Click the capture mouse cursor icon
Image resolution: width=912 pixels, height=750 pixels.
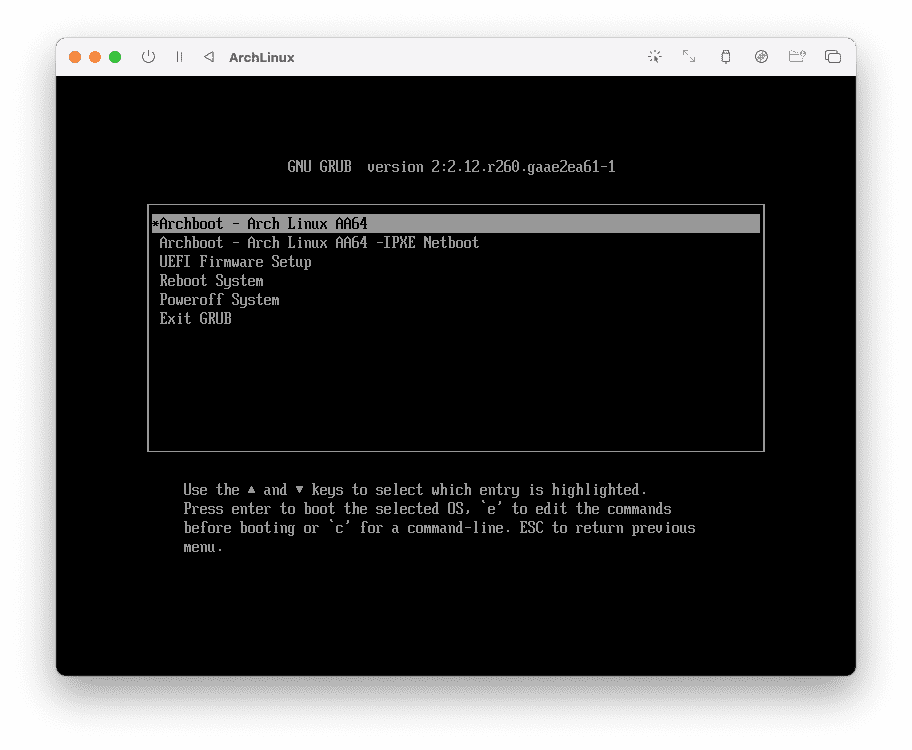pyautogui.click(x=655, y=57)
